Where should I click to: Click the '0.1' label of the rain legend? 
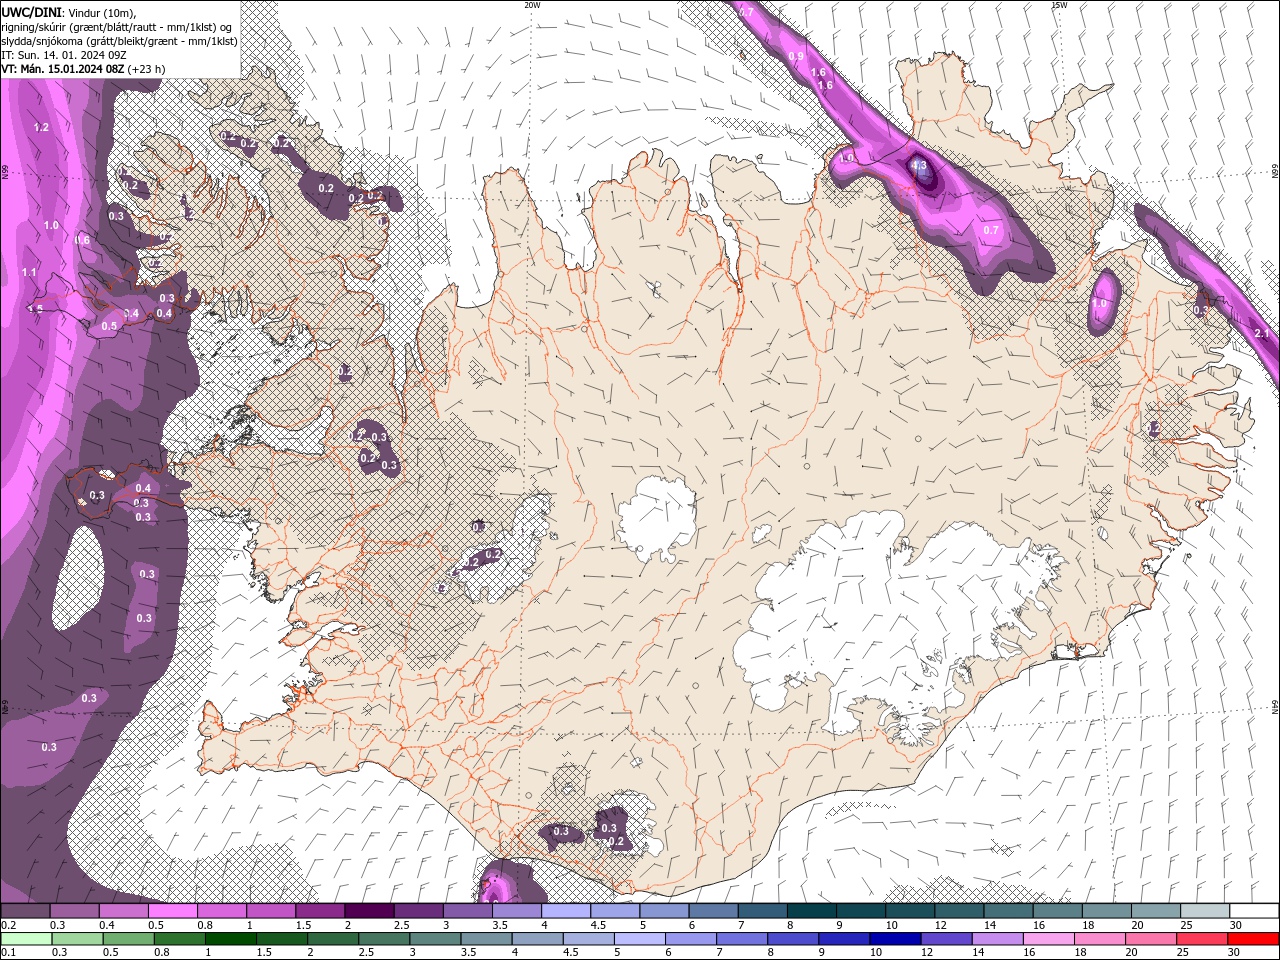(9, 953)
